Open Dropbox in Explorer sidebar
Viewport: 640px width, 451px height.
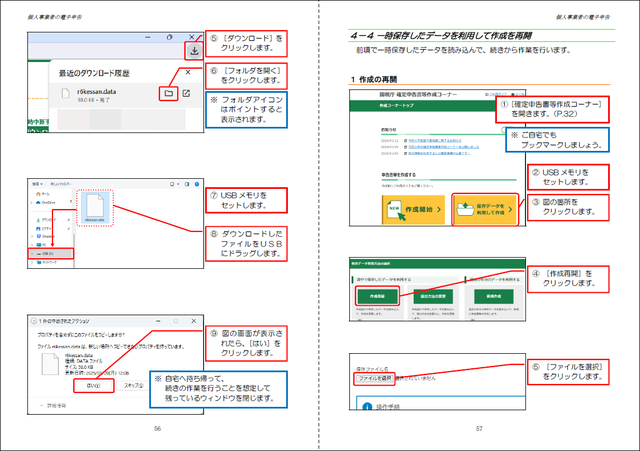[45, 236]
